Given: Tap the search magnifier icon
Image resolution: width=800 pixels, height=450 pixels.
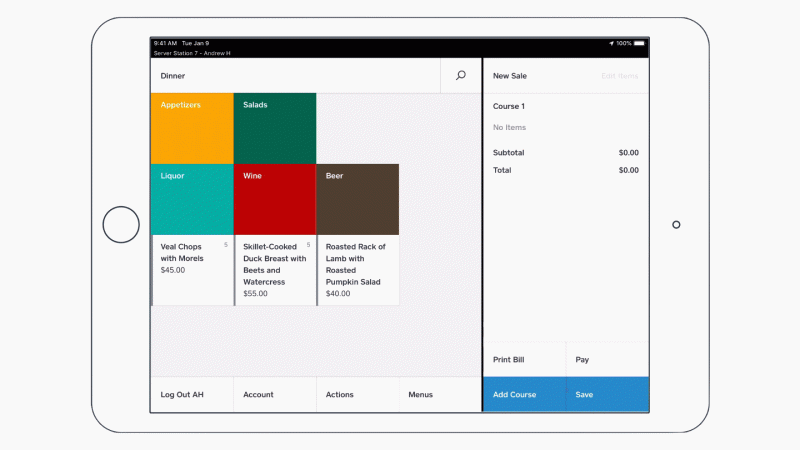Looking at the screenshot, I should pyautogui.click(x=460, y=75).
